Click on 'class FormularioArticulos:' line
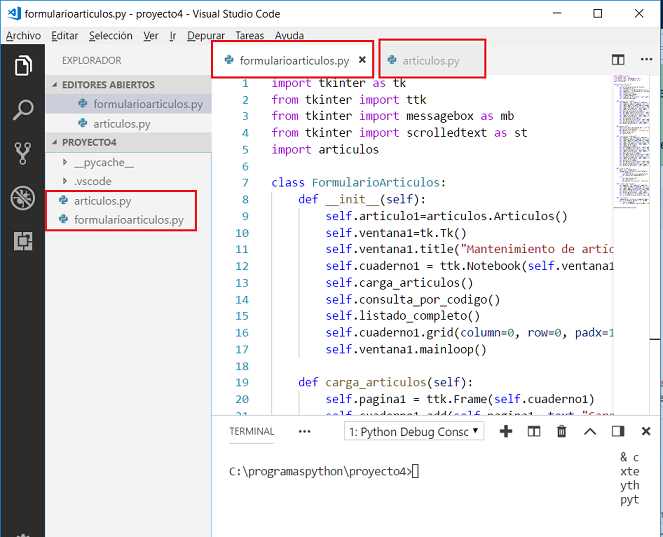 pos(359,183)
